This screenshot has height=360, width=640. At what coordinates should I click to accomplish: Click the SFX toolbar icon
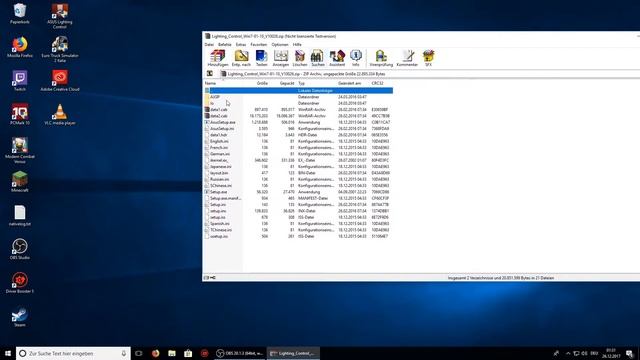click(428, 58)
